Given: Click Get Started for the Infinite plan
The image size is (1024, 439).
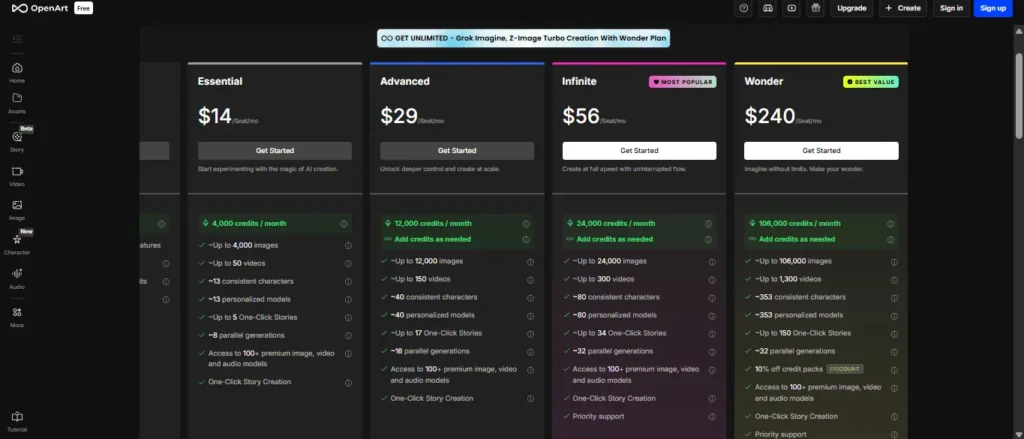Looking at the screenshot, I should (639, 151).
